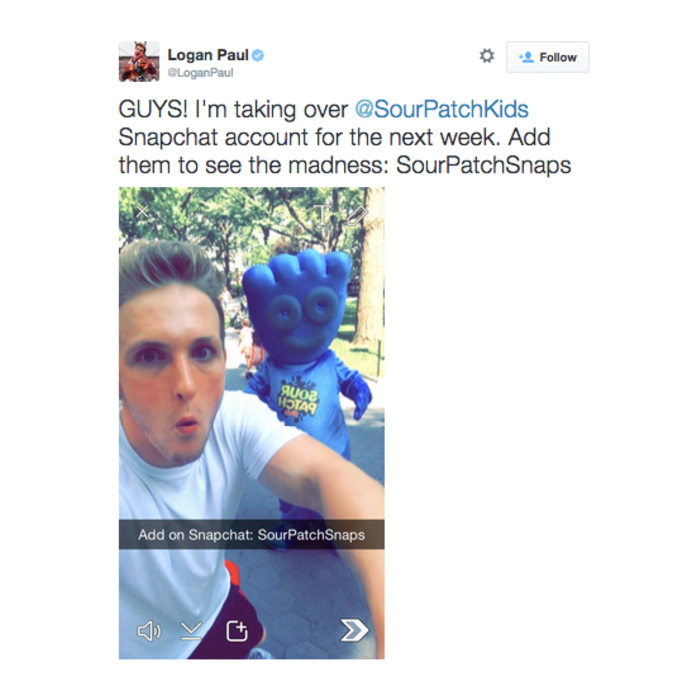
Task: Open Logan Paul's profile avatar
Action: click(x=139, y=62)
